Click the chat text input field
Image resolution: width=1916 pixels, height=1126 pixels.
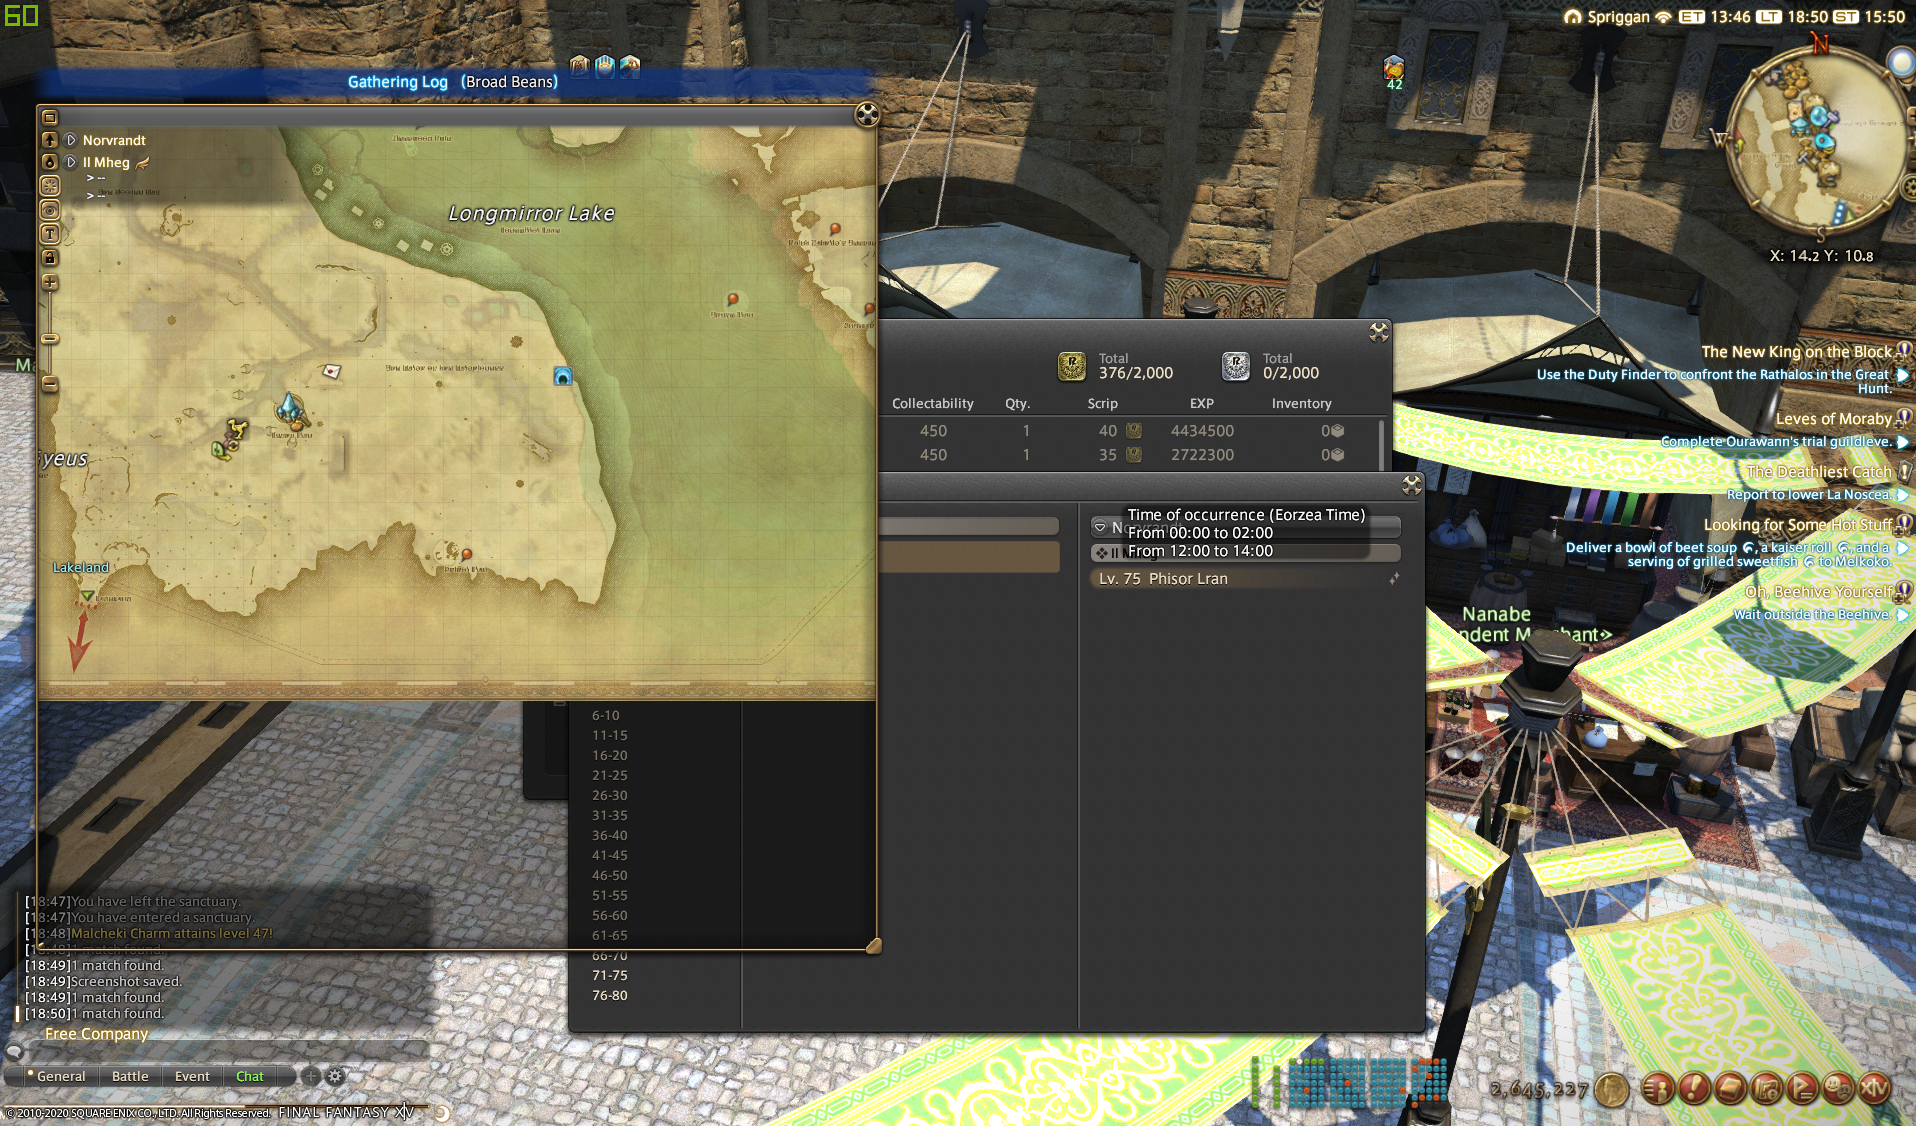click(x=228, y=1051)
